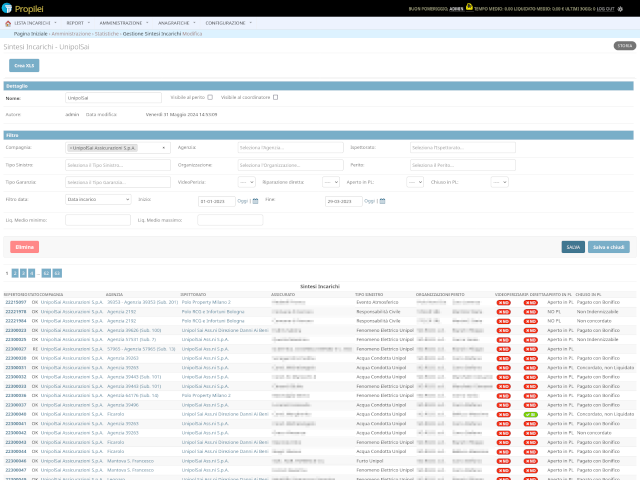640x480 pixels.
Task: Click the Rip. Diretta NO badge for row 22300027
Action: pyautogui.click(x=531, y=349)
